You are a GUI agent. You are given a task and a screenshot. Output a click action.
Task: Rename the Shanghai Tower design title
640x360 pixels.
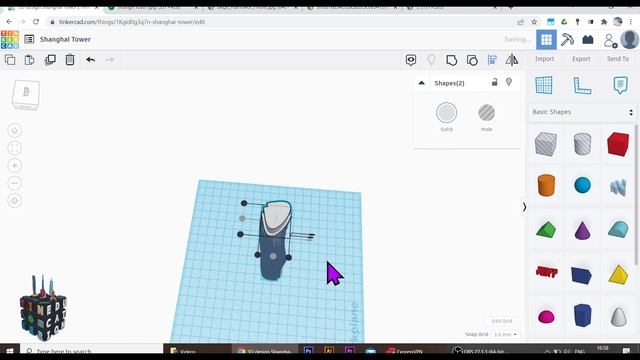[65, 39]
